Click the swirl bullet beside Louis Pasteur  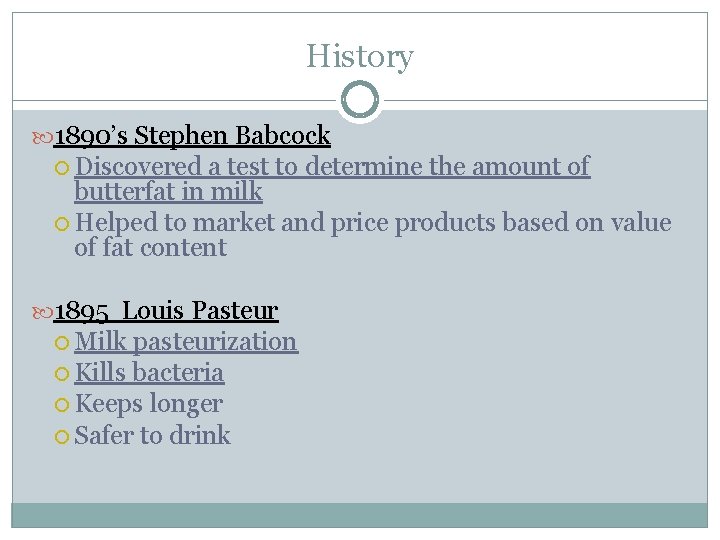click(43, 313)
